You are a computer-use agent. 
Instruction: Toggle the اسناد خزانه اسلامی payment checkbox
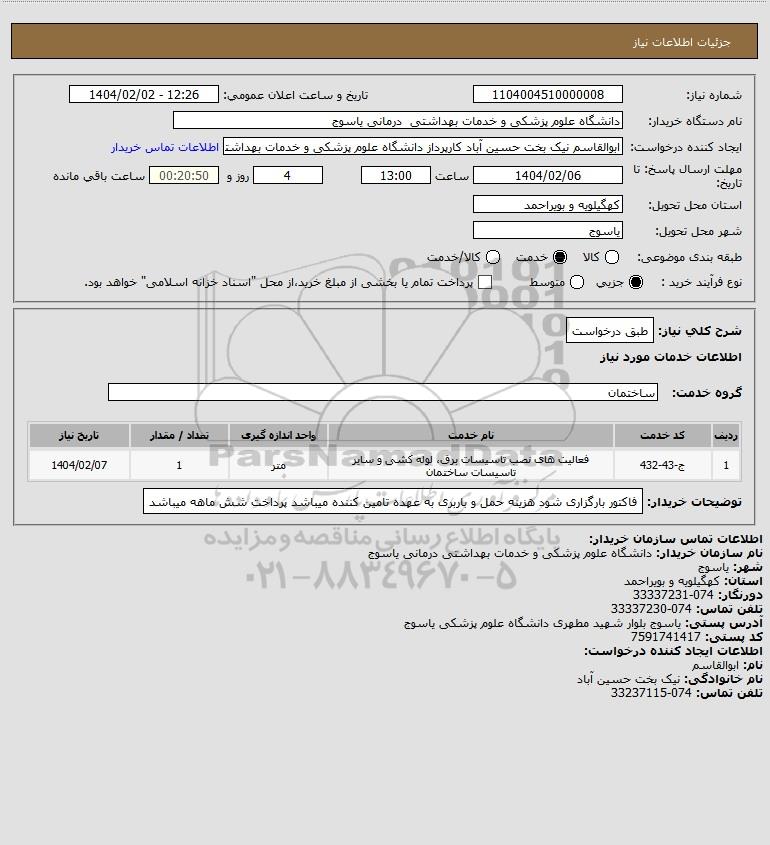click(485, 282)
